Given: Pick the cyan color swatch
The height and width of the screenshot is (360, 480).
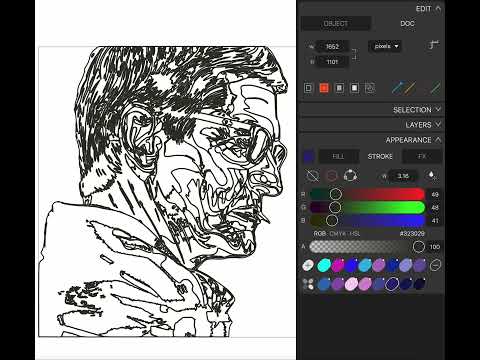Looking at the screenshot, I should pos(324,265).
